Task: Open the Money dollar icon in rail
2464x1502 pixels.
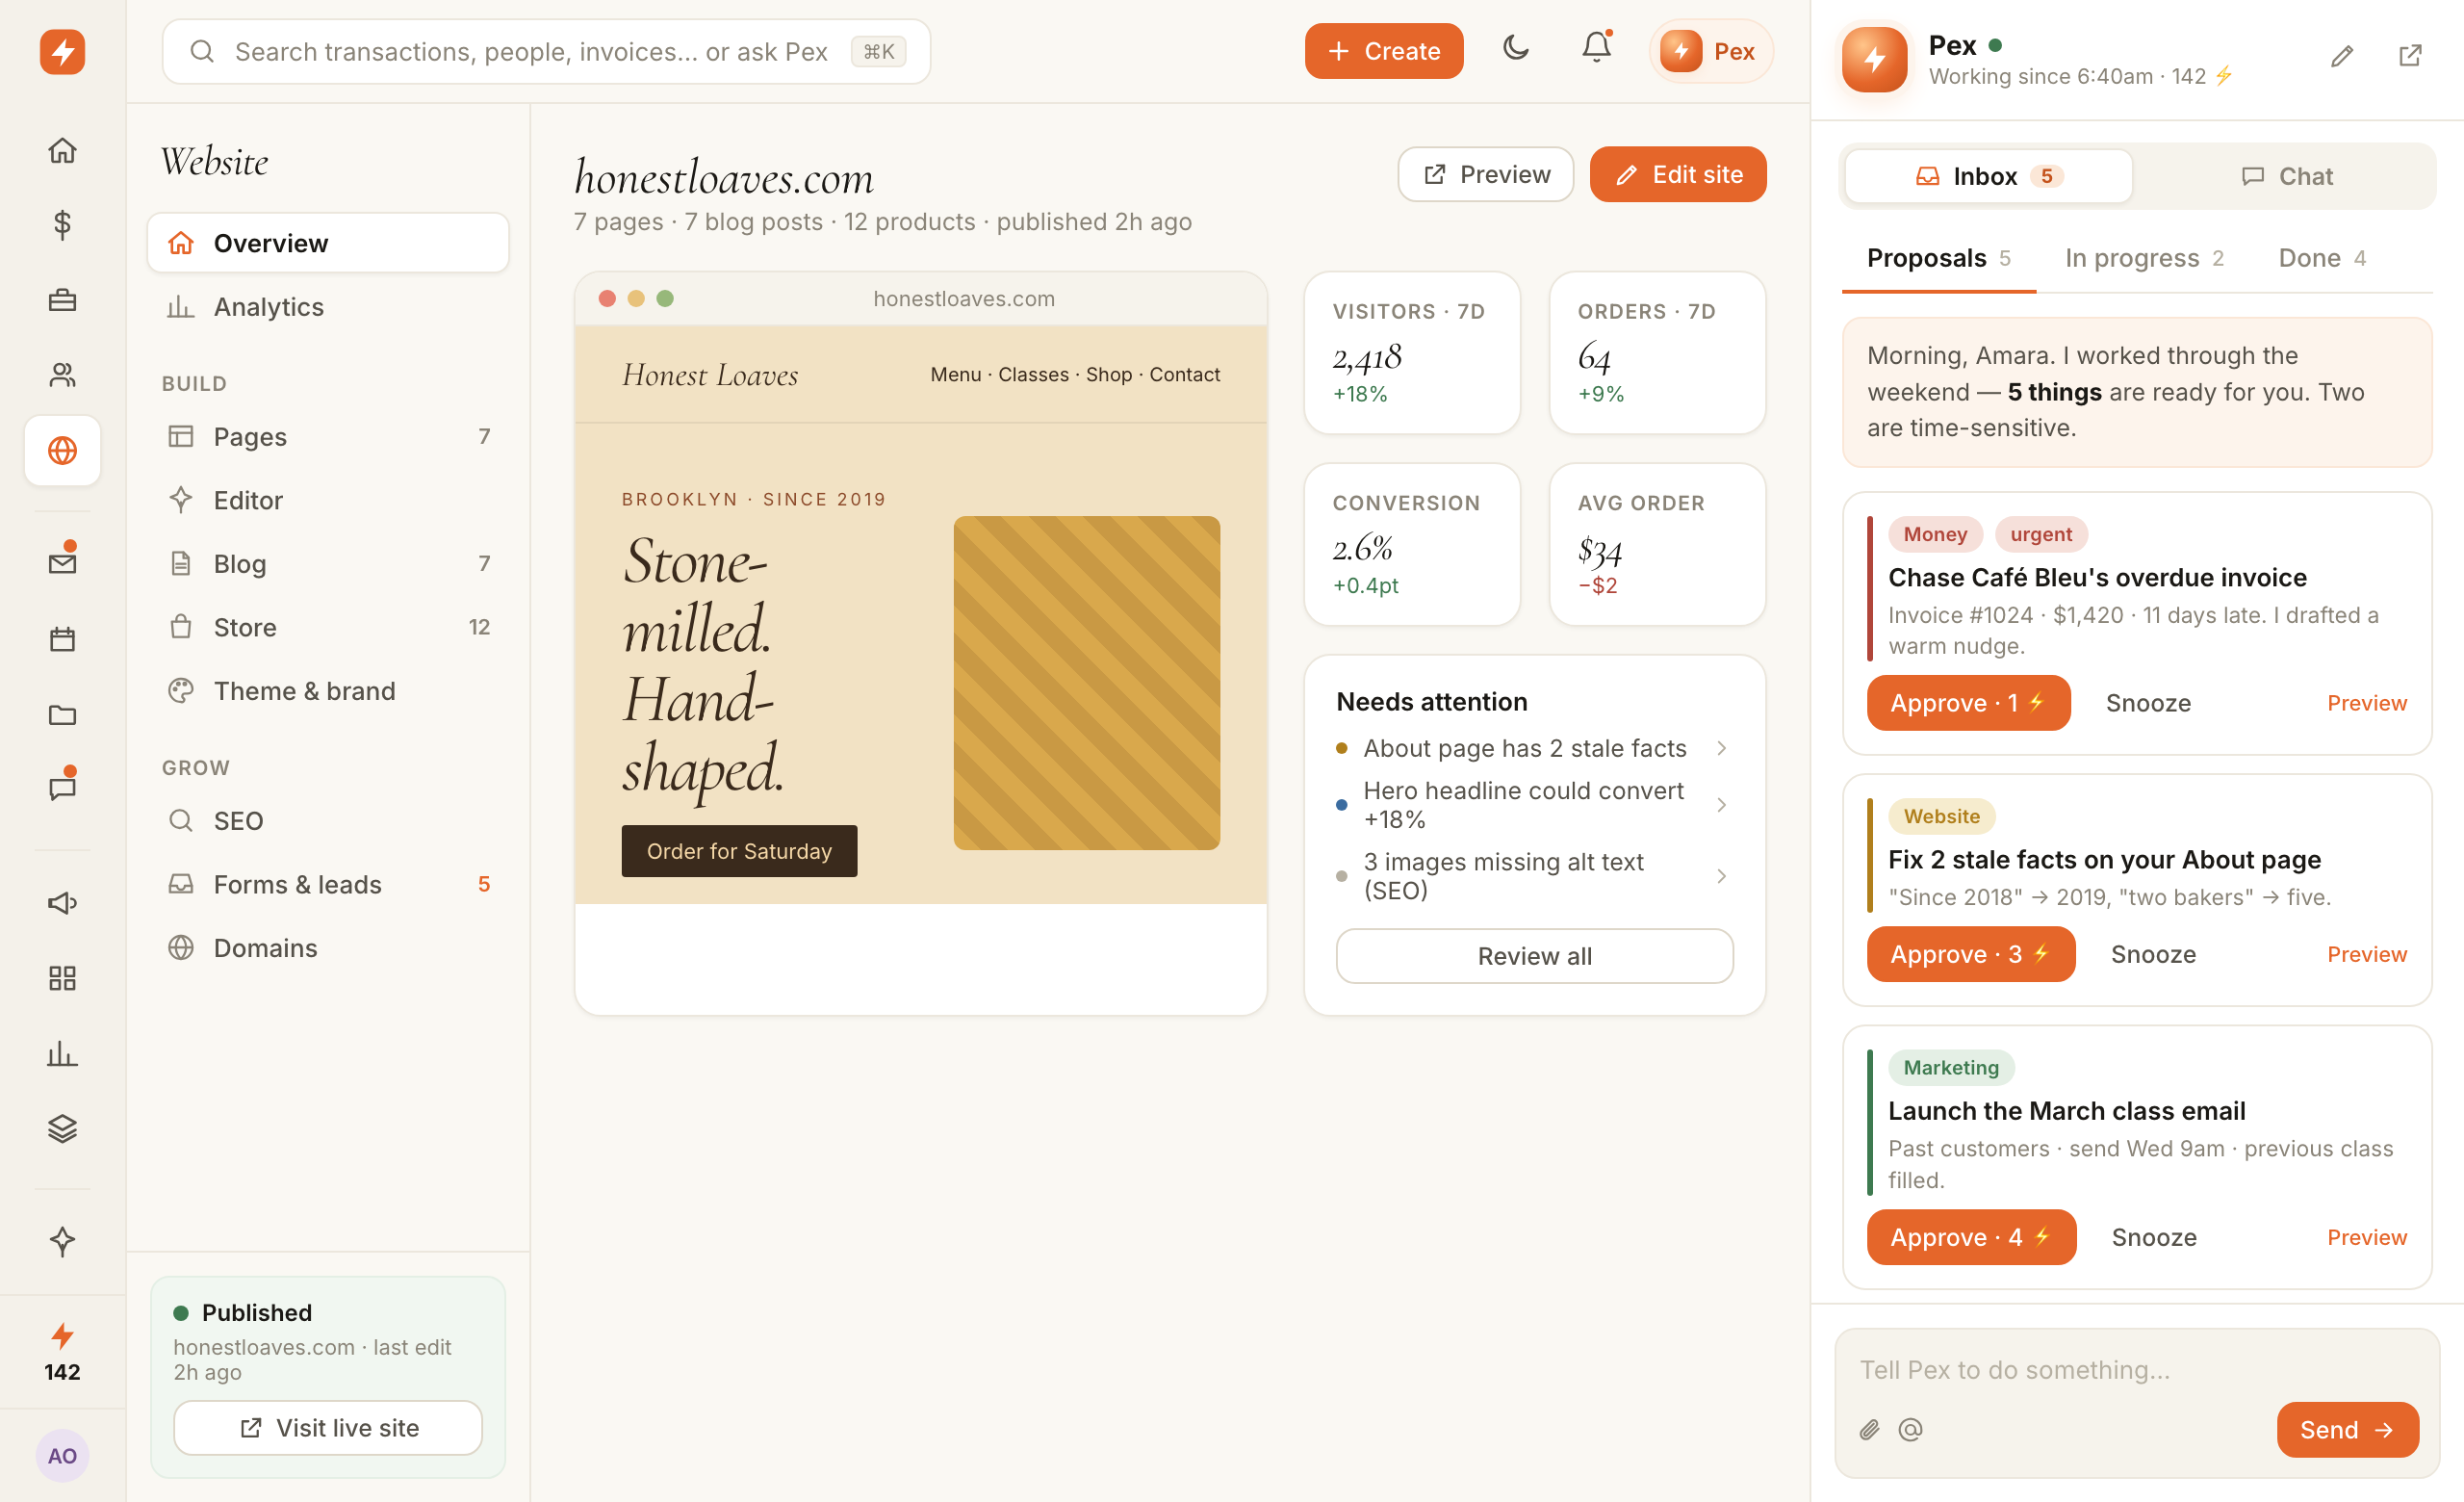Action: pyautogui.click(x=62, y=225)
